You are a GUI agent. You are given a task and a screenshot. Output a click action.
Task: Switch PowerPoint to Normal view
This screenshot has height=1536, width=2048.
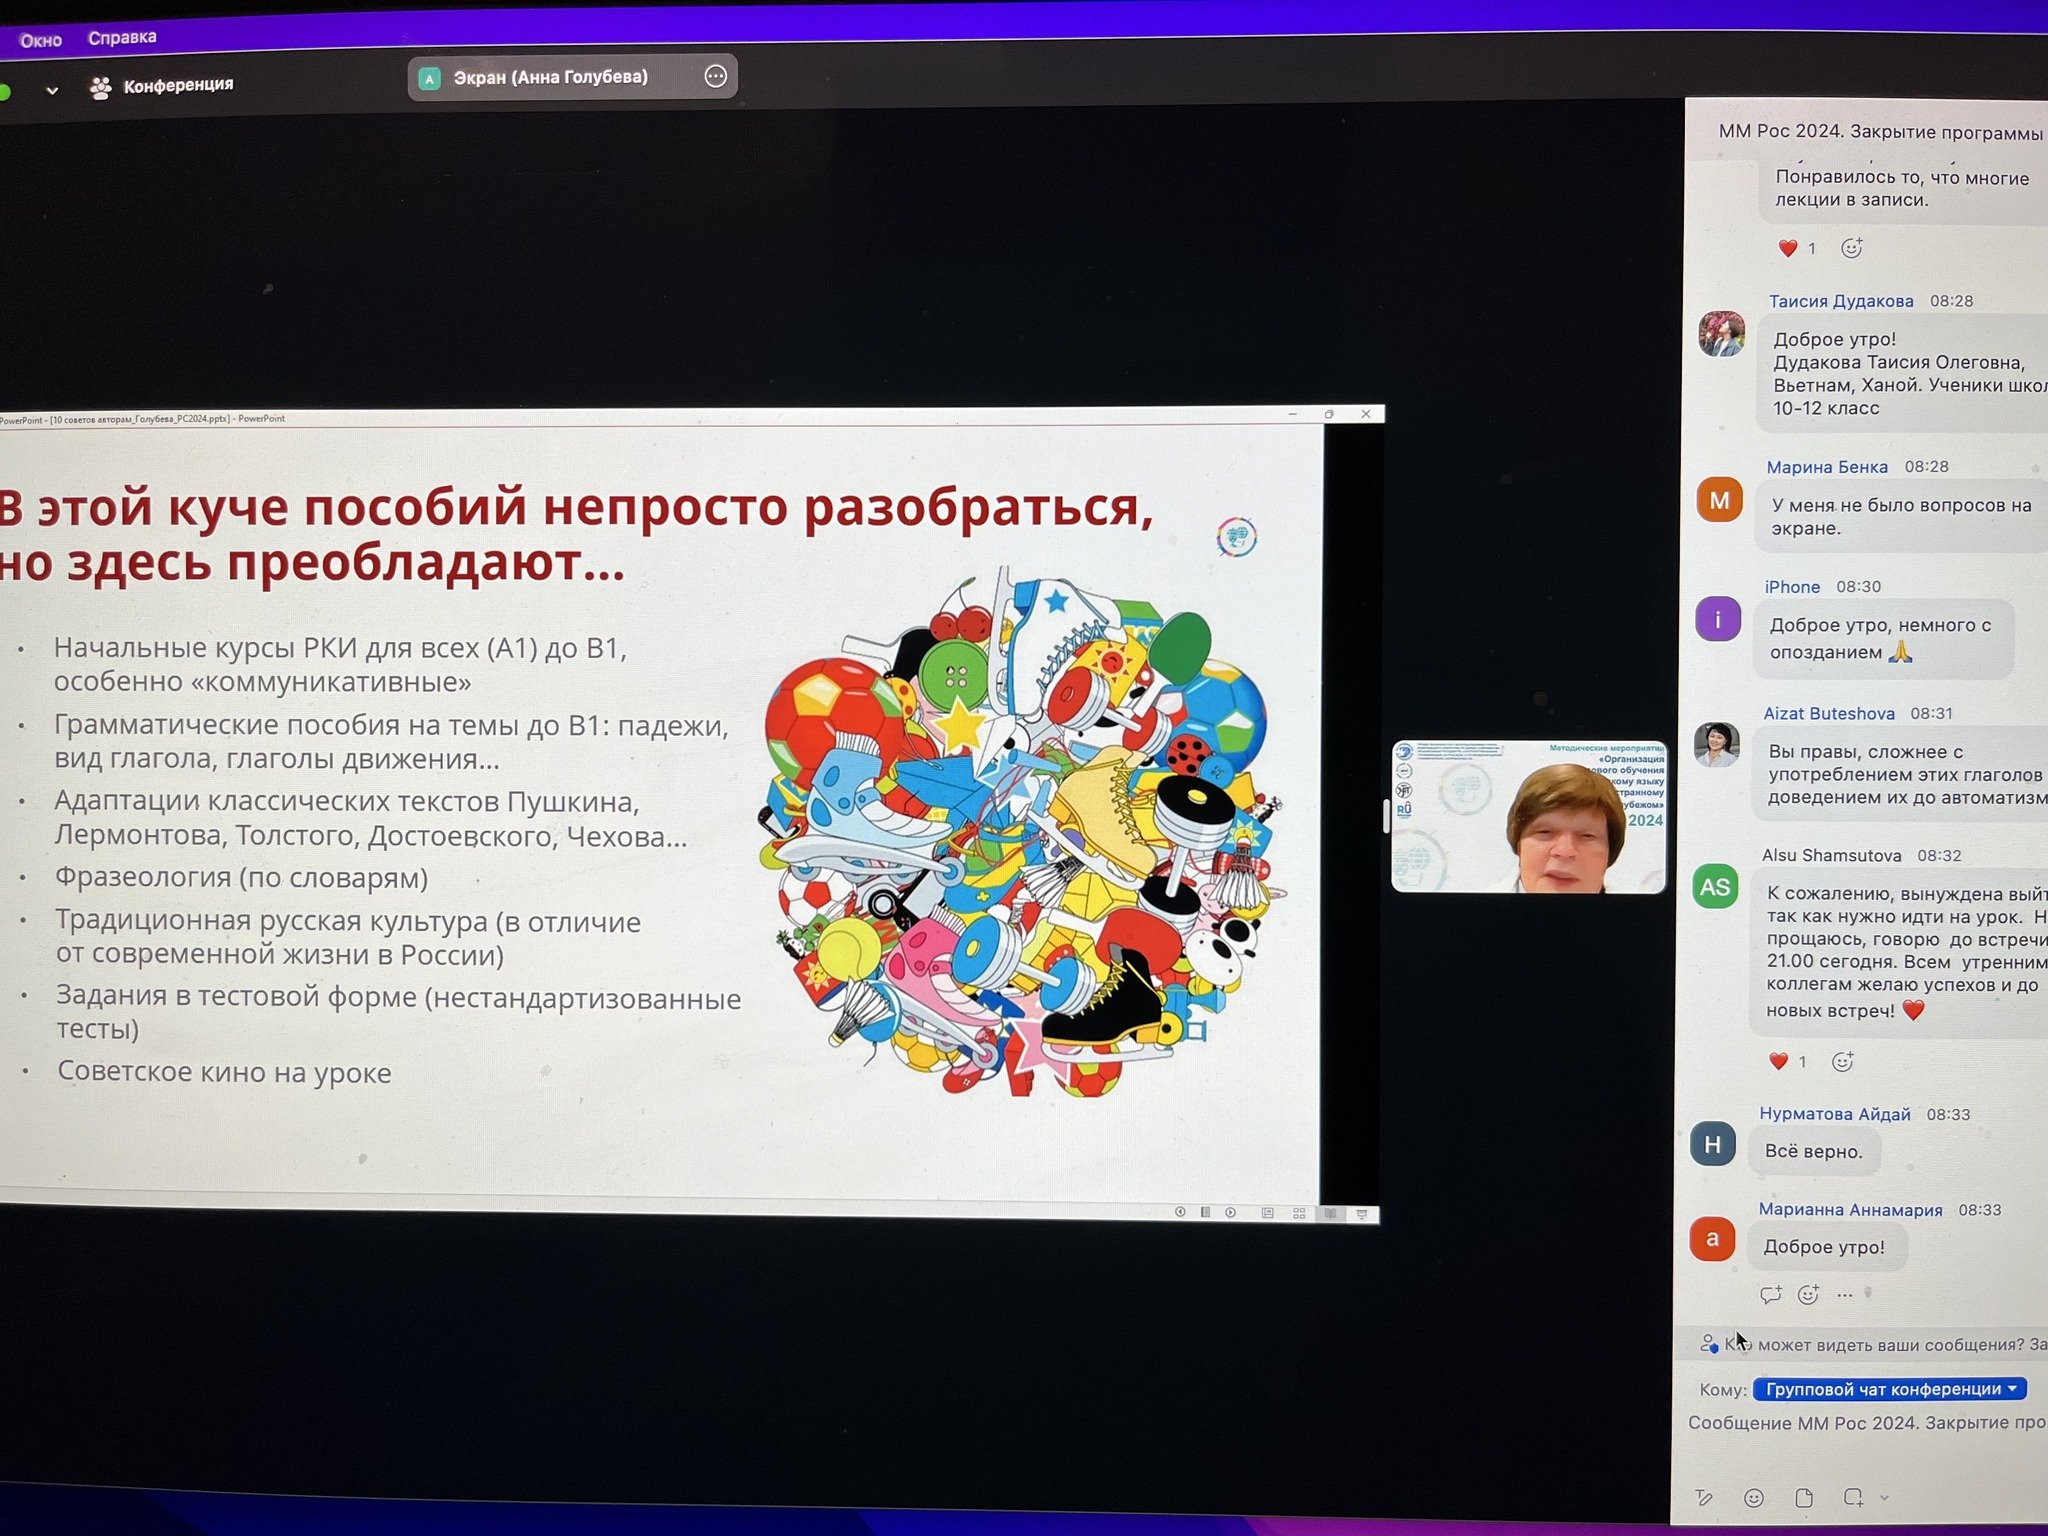1267,1213
